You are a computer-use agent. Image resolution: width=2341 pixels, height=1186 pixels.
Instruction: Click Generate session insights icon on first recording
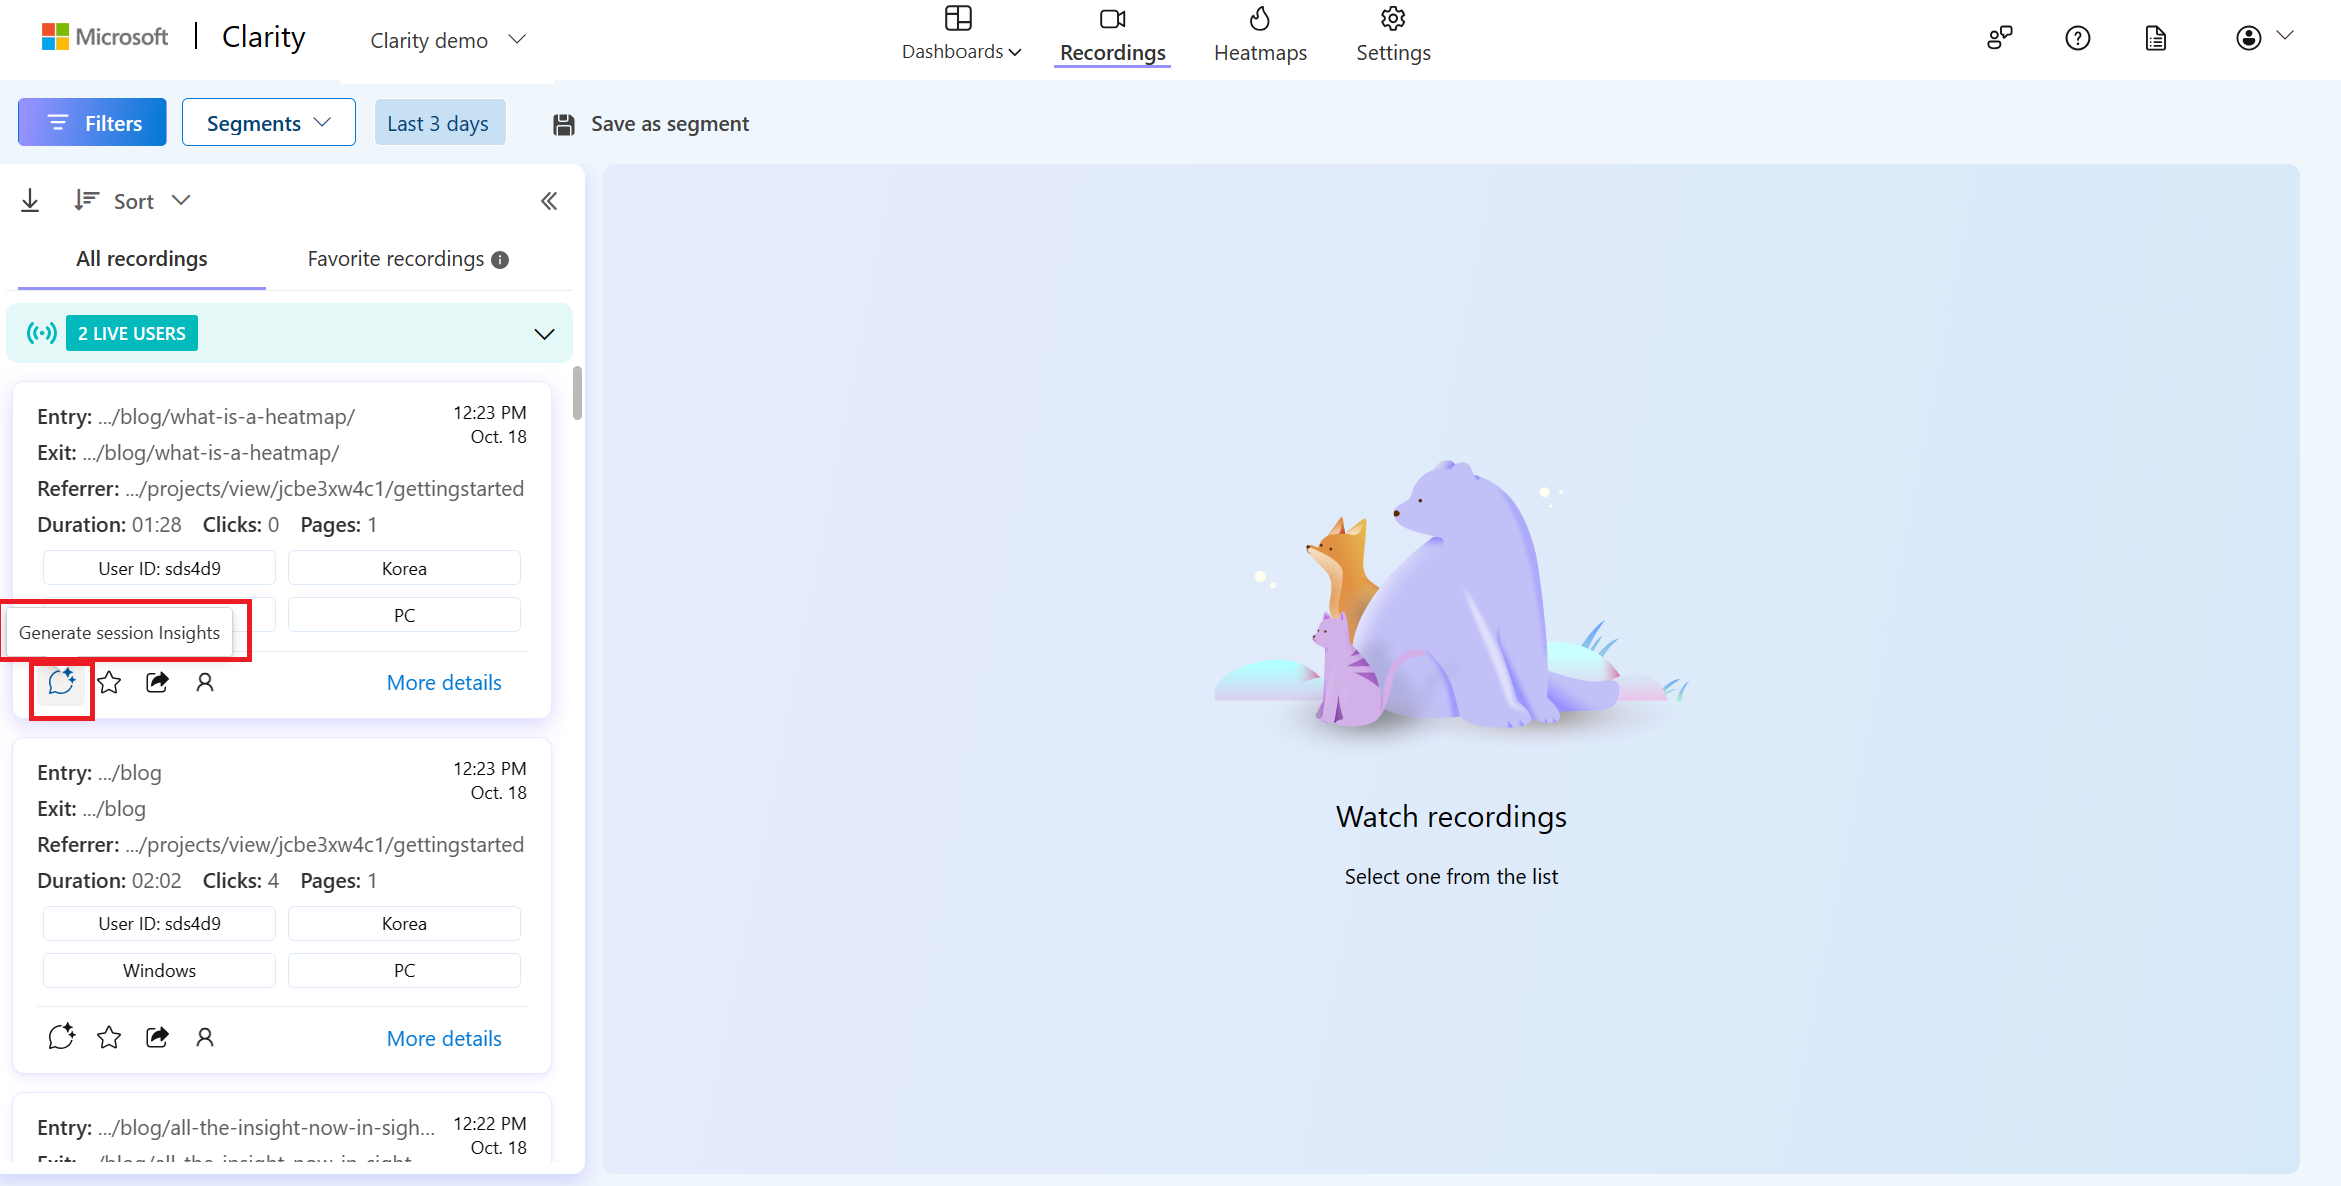tap(61, 682)
